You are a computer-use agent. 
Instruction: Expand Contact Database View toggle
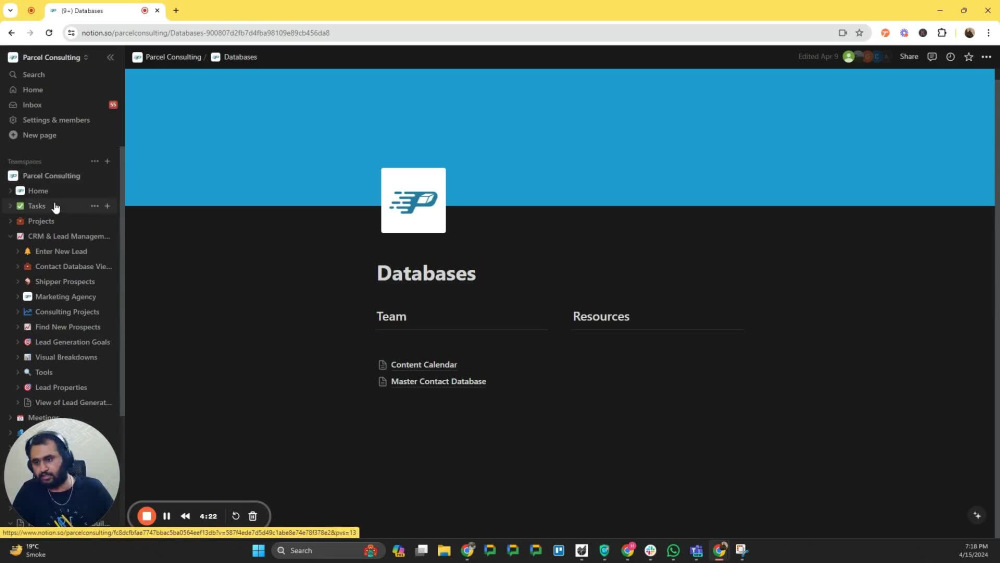pyautogui.click(x=17, y=267)
